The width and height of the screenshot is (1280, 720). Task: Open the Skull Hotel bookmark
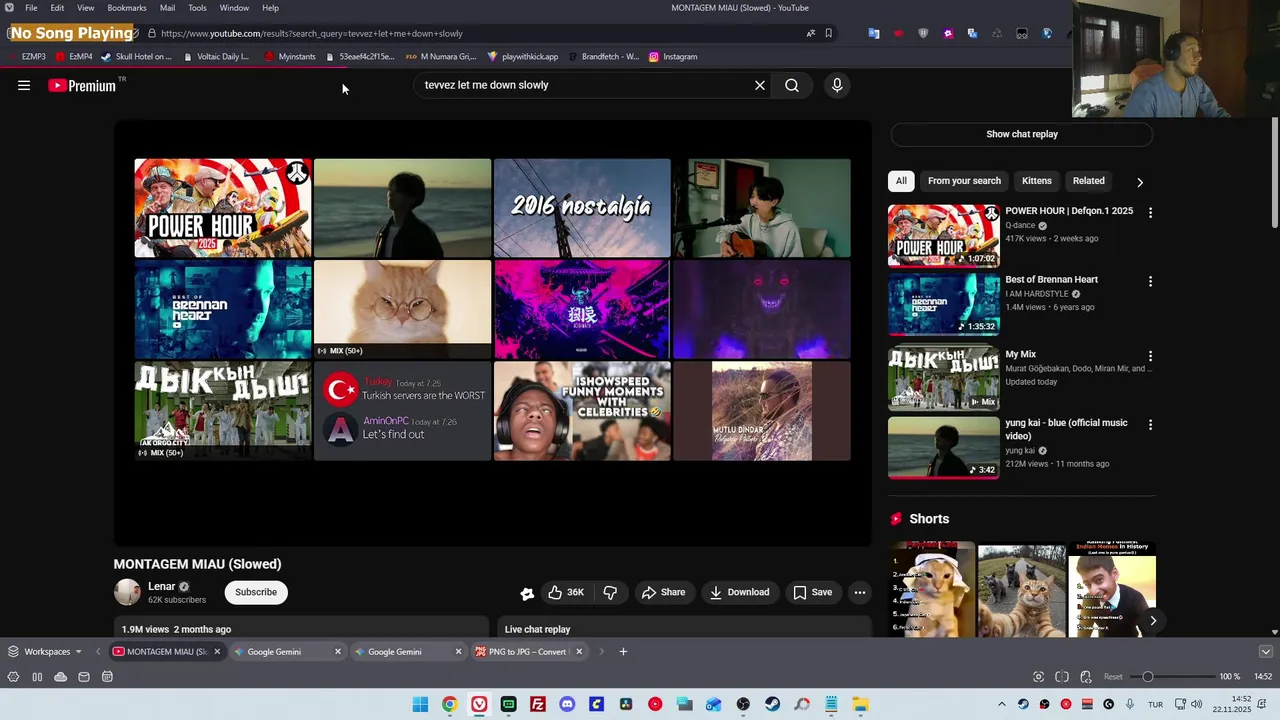tap(136, 57)
